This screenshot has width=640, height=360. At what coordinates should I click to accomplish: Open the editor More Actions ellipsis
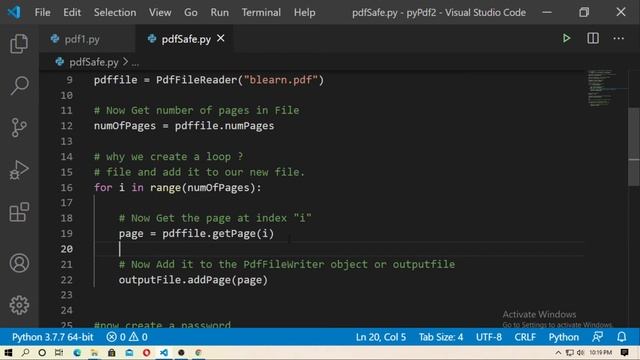(x=618, y=38)
